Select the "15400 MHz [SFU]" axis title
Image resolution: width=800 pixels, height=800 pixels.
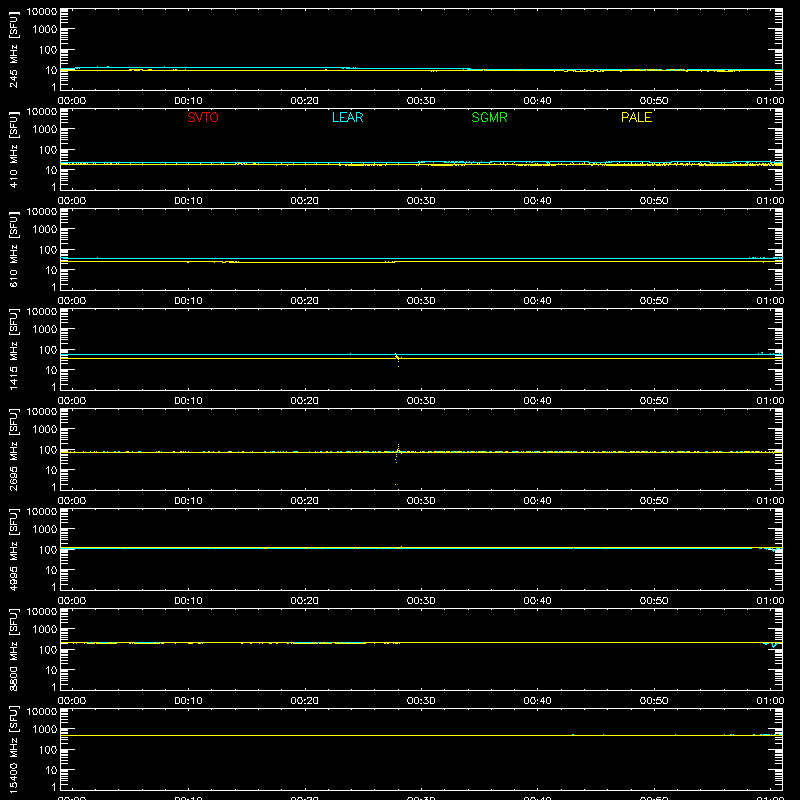coord(13,749)
